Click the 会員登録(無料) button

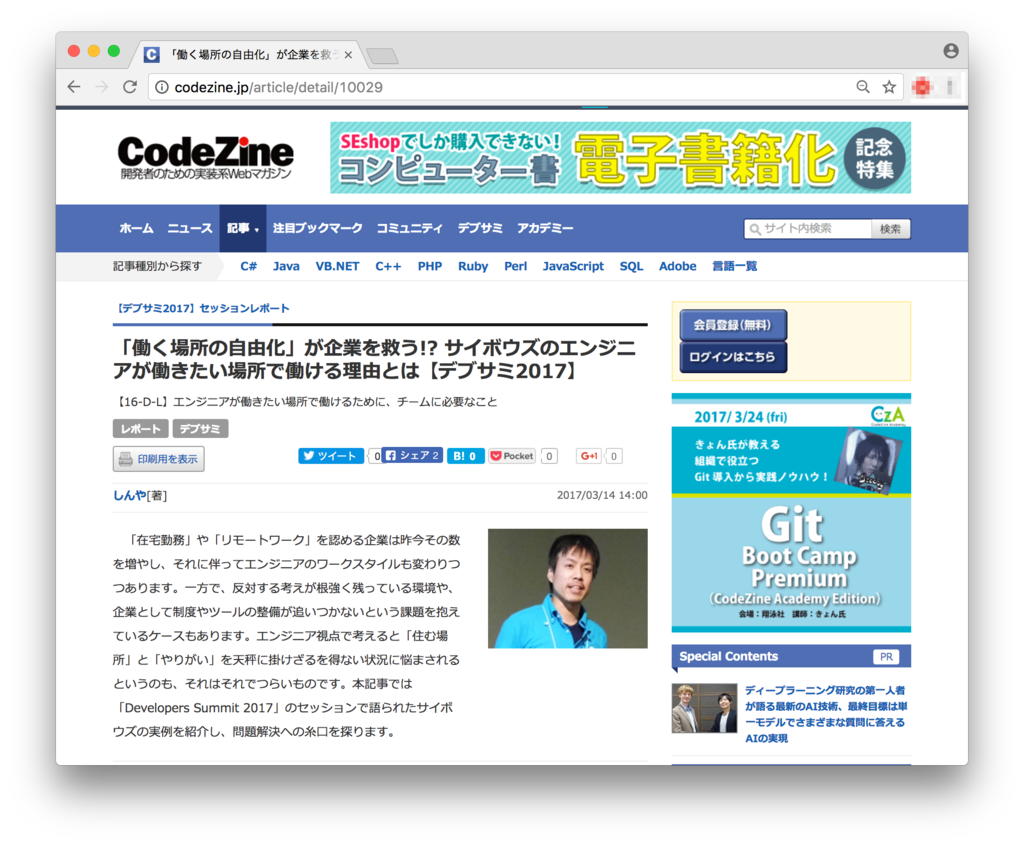pyautogui.click(x=733, y=325)
